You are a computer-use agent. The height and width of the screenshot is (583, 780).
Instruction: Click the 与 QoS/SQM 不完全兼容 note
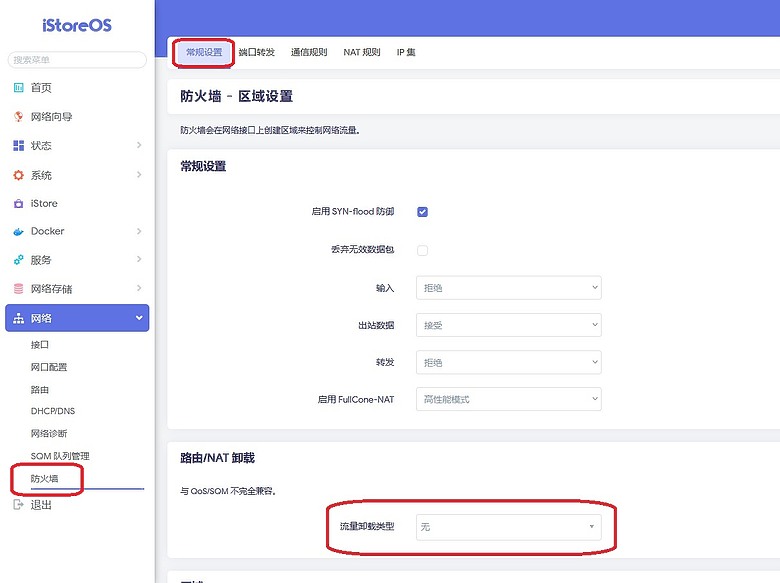228,491
